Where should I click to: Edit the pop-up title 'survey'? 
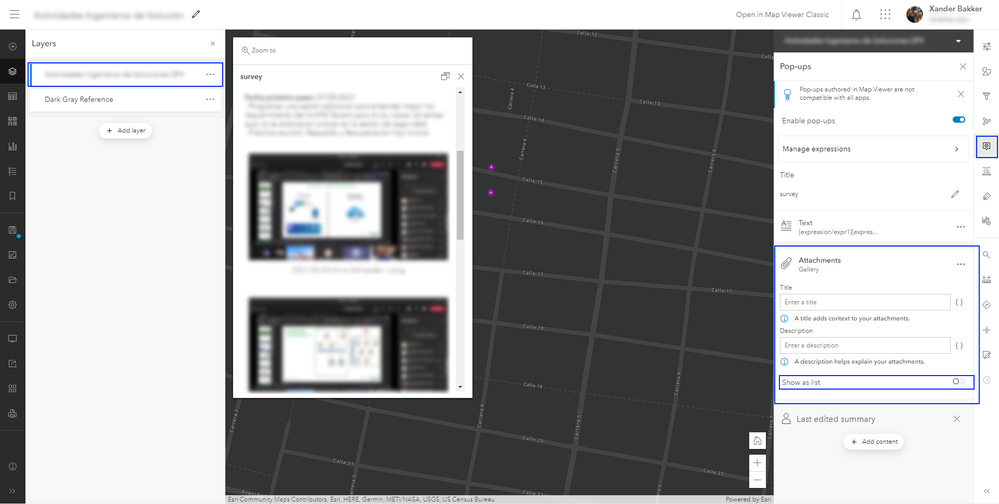954,194
